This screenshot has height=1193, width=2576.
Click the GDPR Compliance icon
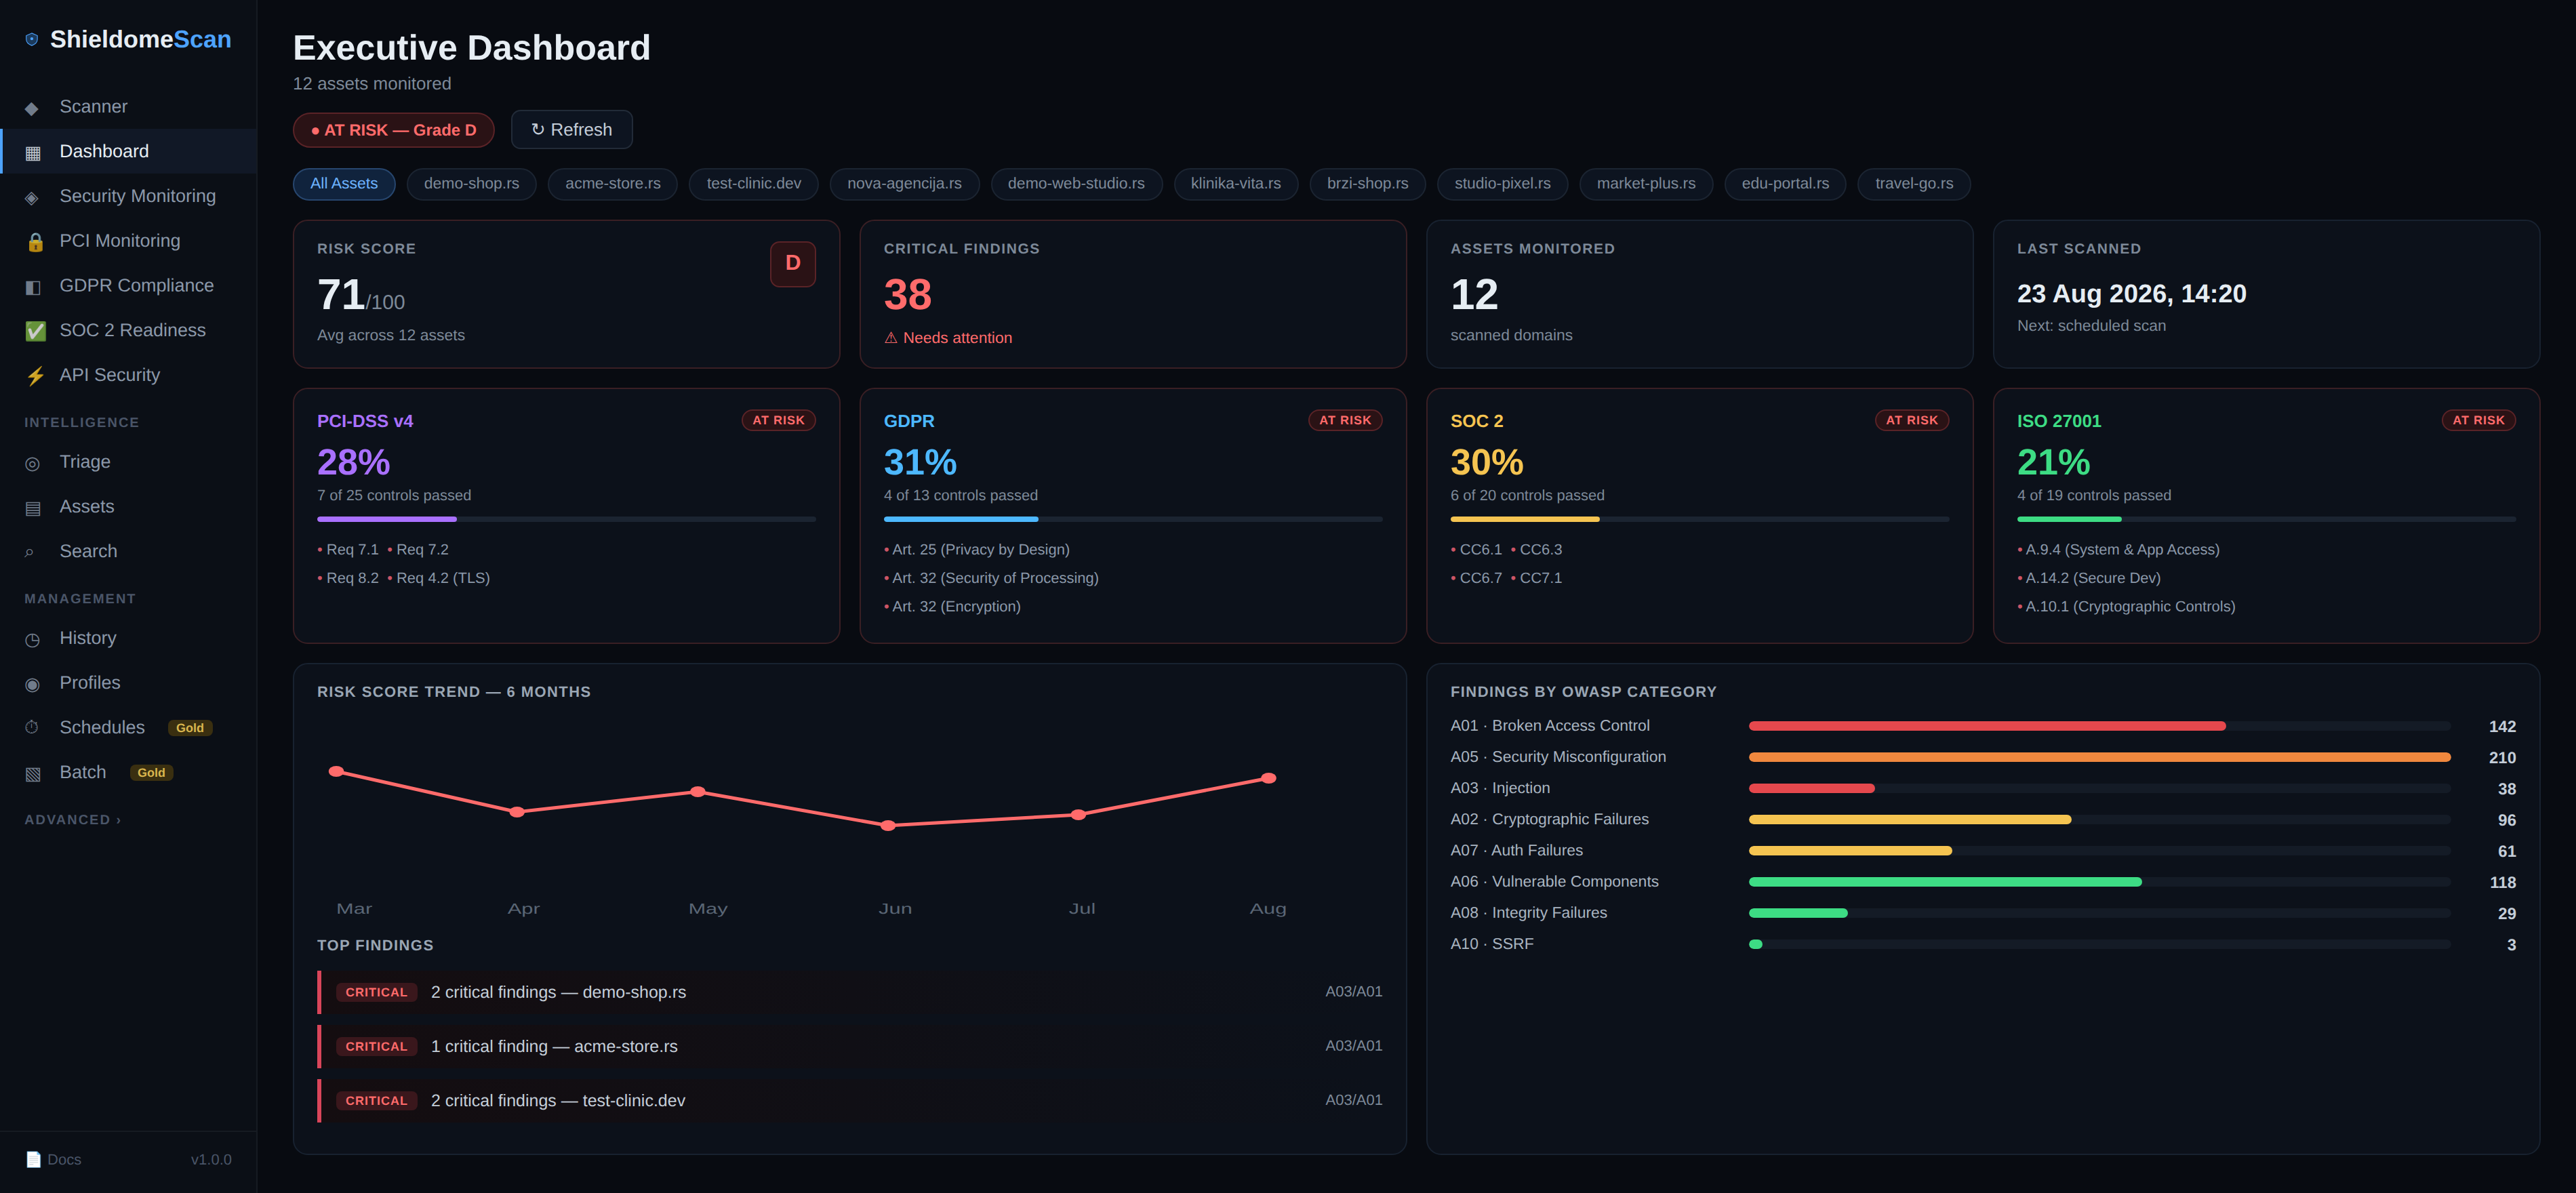pos(33,287)
